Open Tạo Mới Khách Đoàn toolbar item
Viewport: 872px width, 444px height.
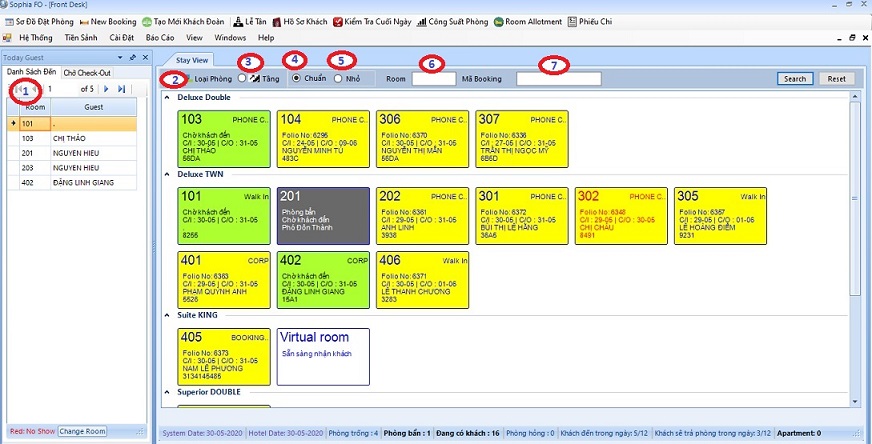pyautogui.click(x=183, y=22)
